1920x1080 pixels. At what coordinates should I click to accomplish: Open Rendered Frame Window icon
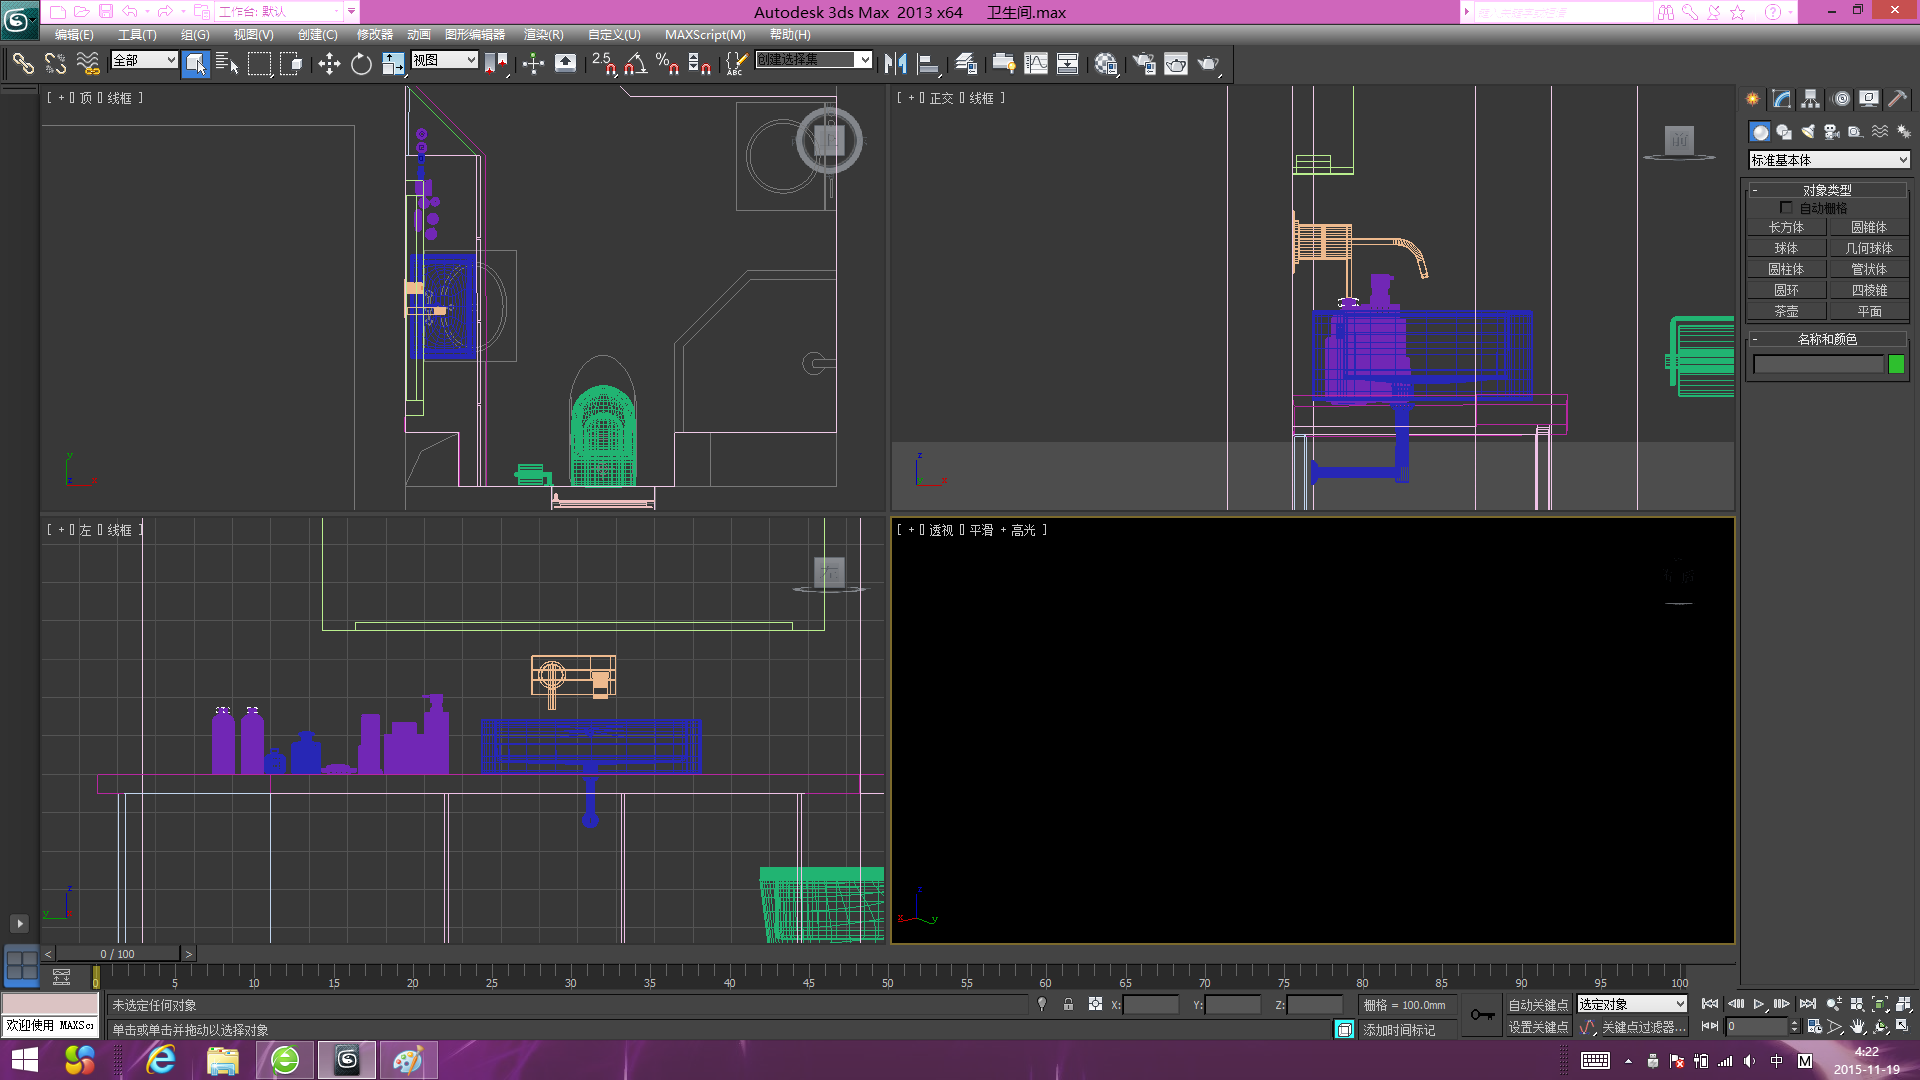coord(1176,64)
